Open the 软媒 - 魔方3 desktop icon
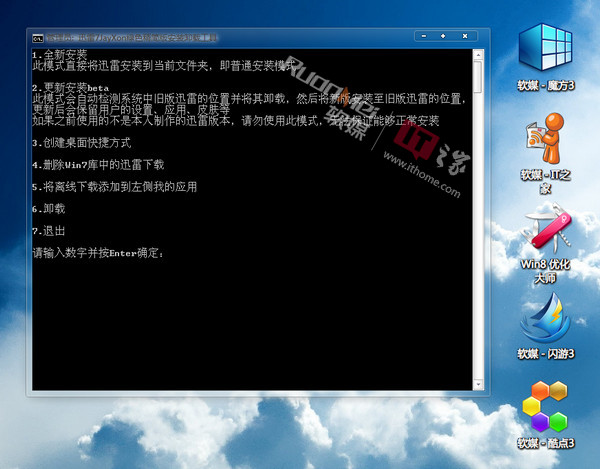 click(x=545, y=57)
